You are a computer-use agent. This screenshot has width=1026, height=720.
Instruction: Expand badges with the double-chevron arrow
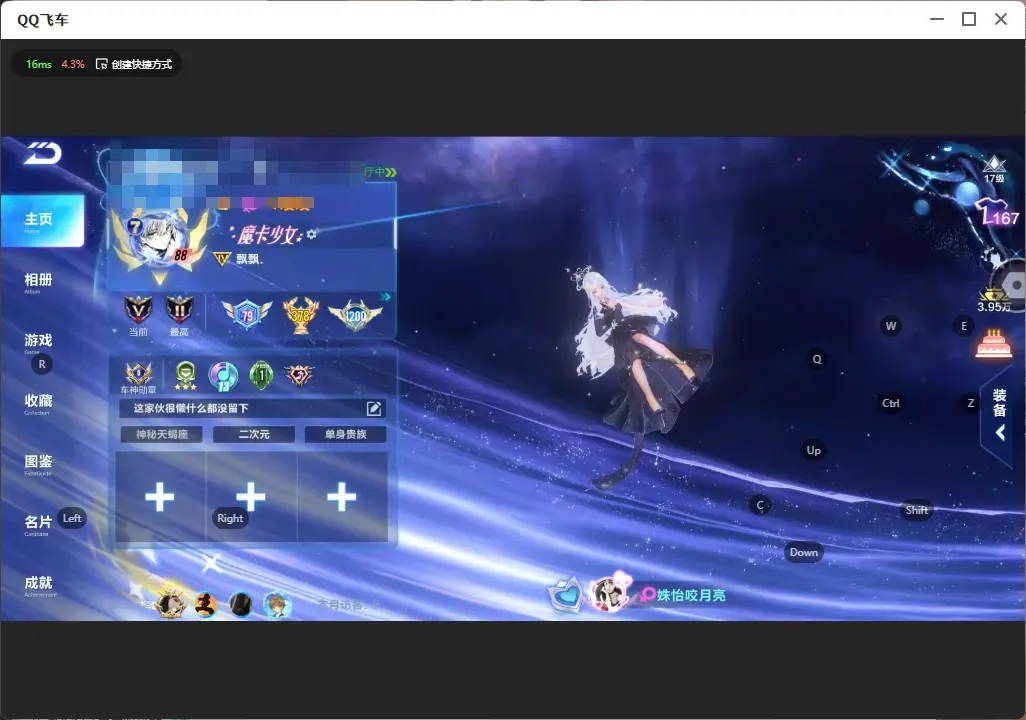click(386, 297)
